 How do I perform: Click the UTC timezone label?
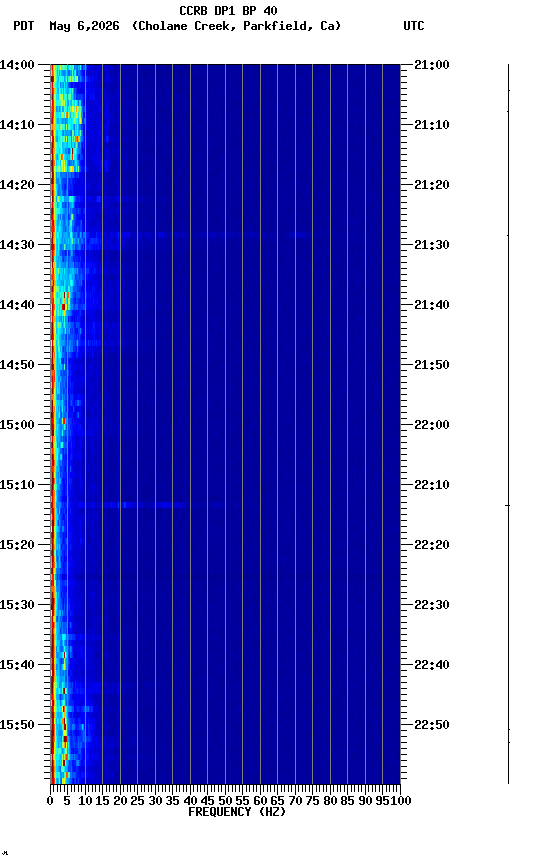tap(414, 26)
